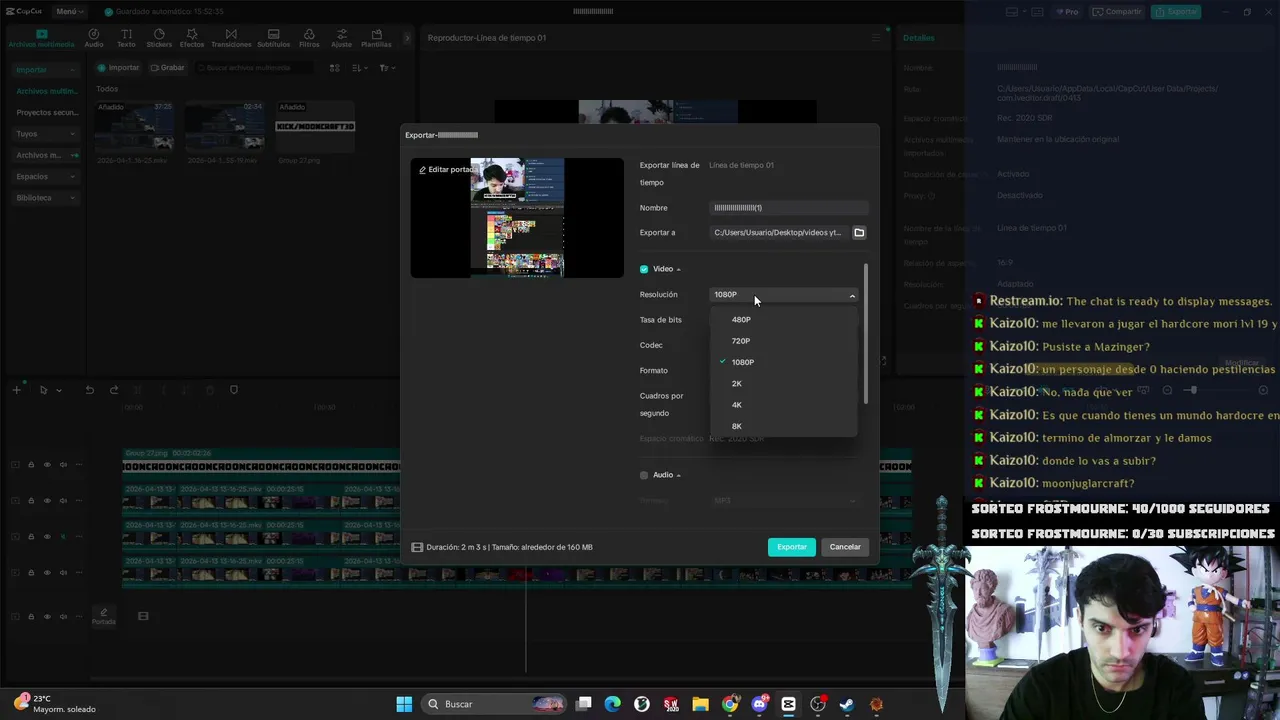Click the top Exportar button in CapCut header
The width and height of the screenshot is (1280, 720).
tap(1176, 12)
